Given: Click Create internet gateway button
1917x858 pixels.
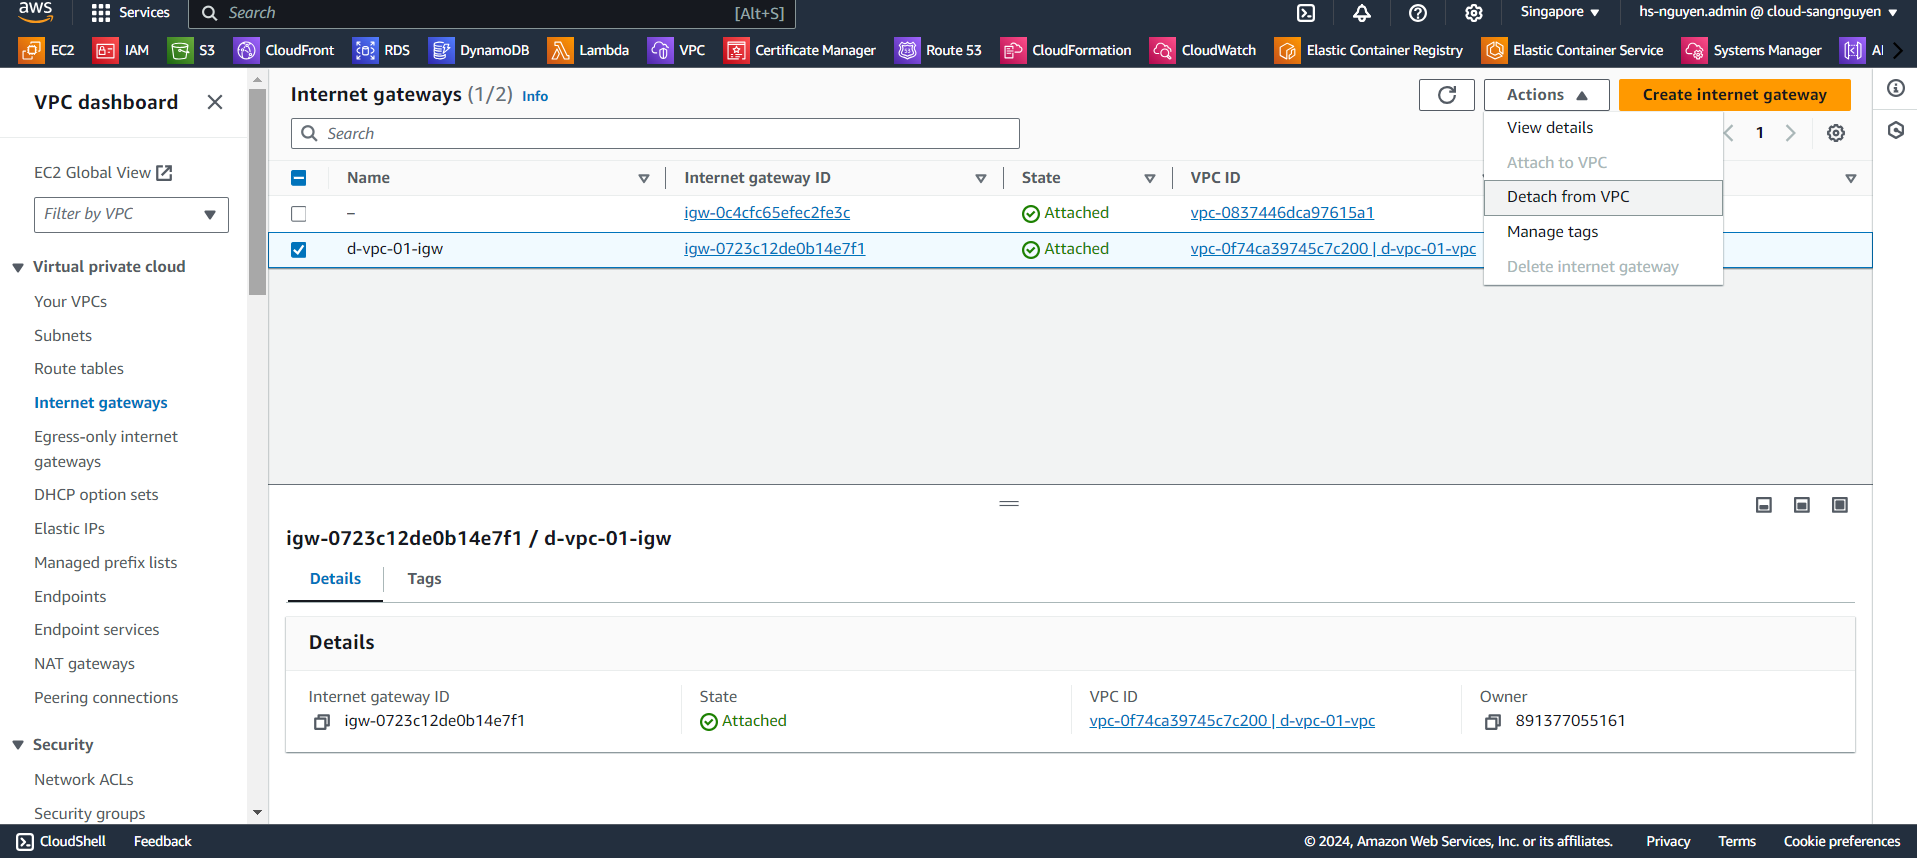Looking at the screenshot, I should pyautogui.click(x=1734, y=95).
